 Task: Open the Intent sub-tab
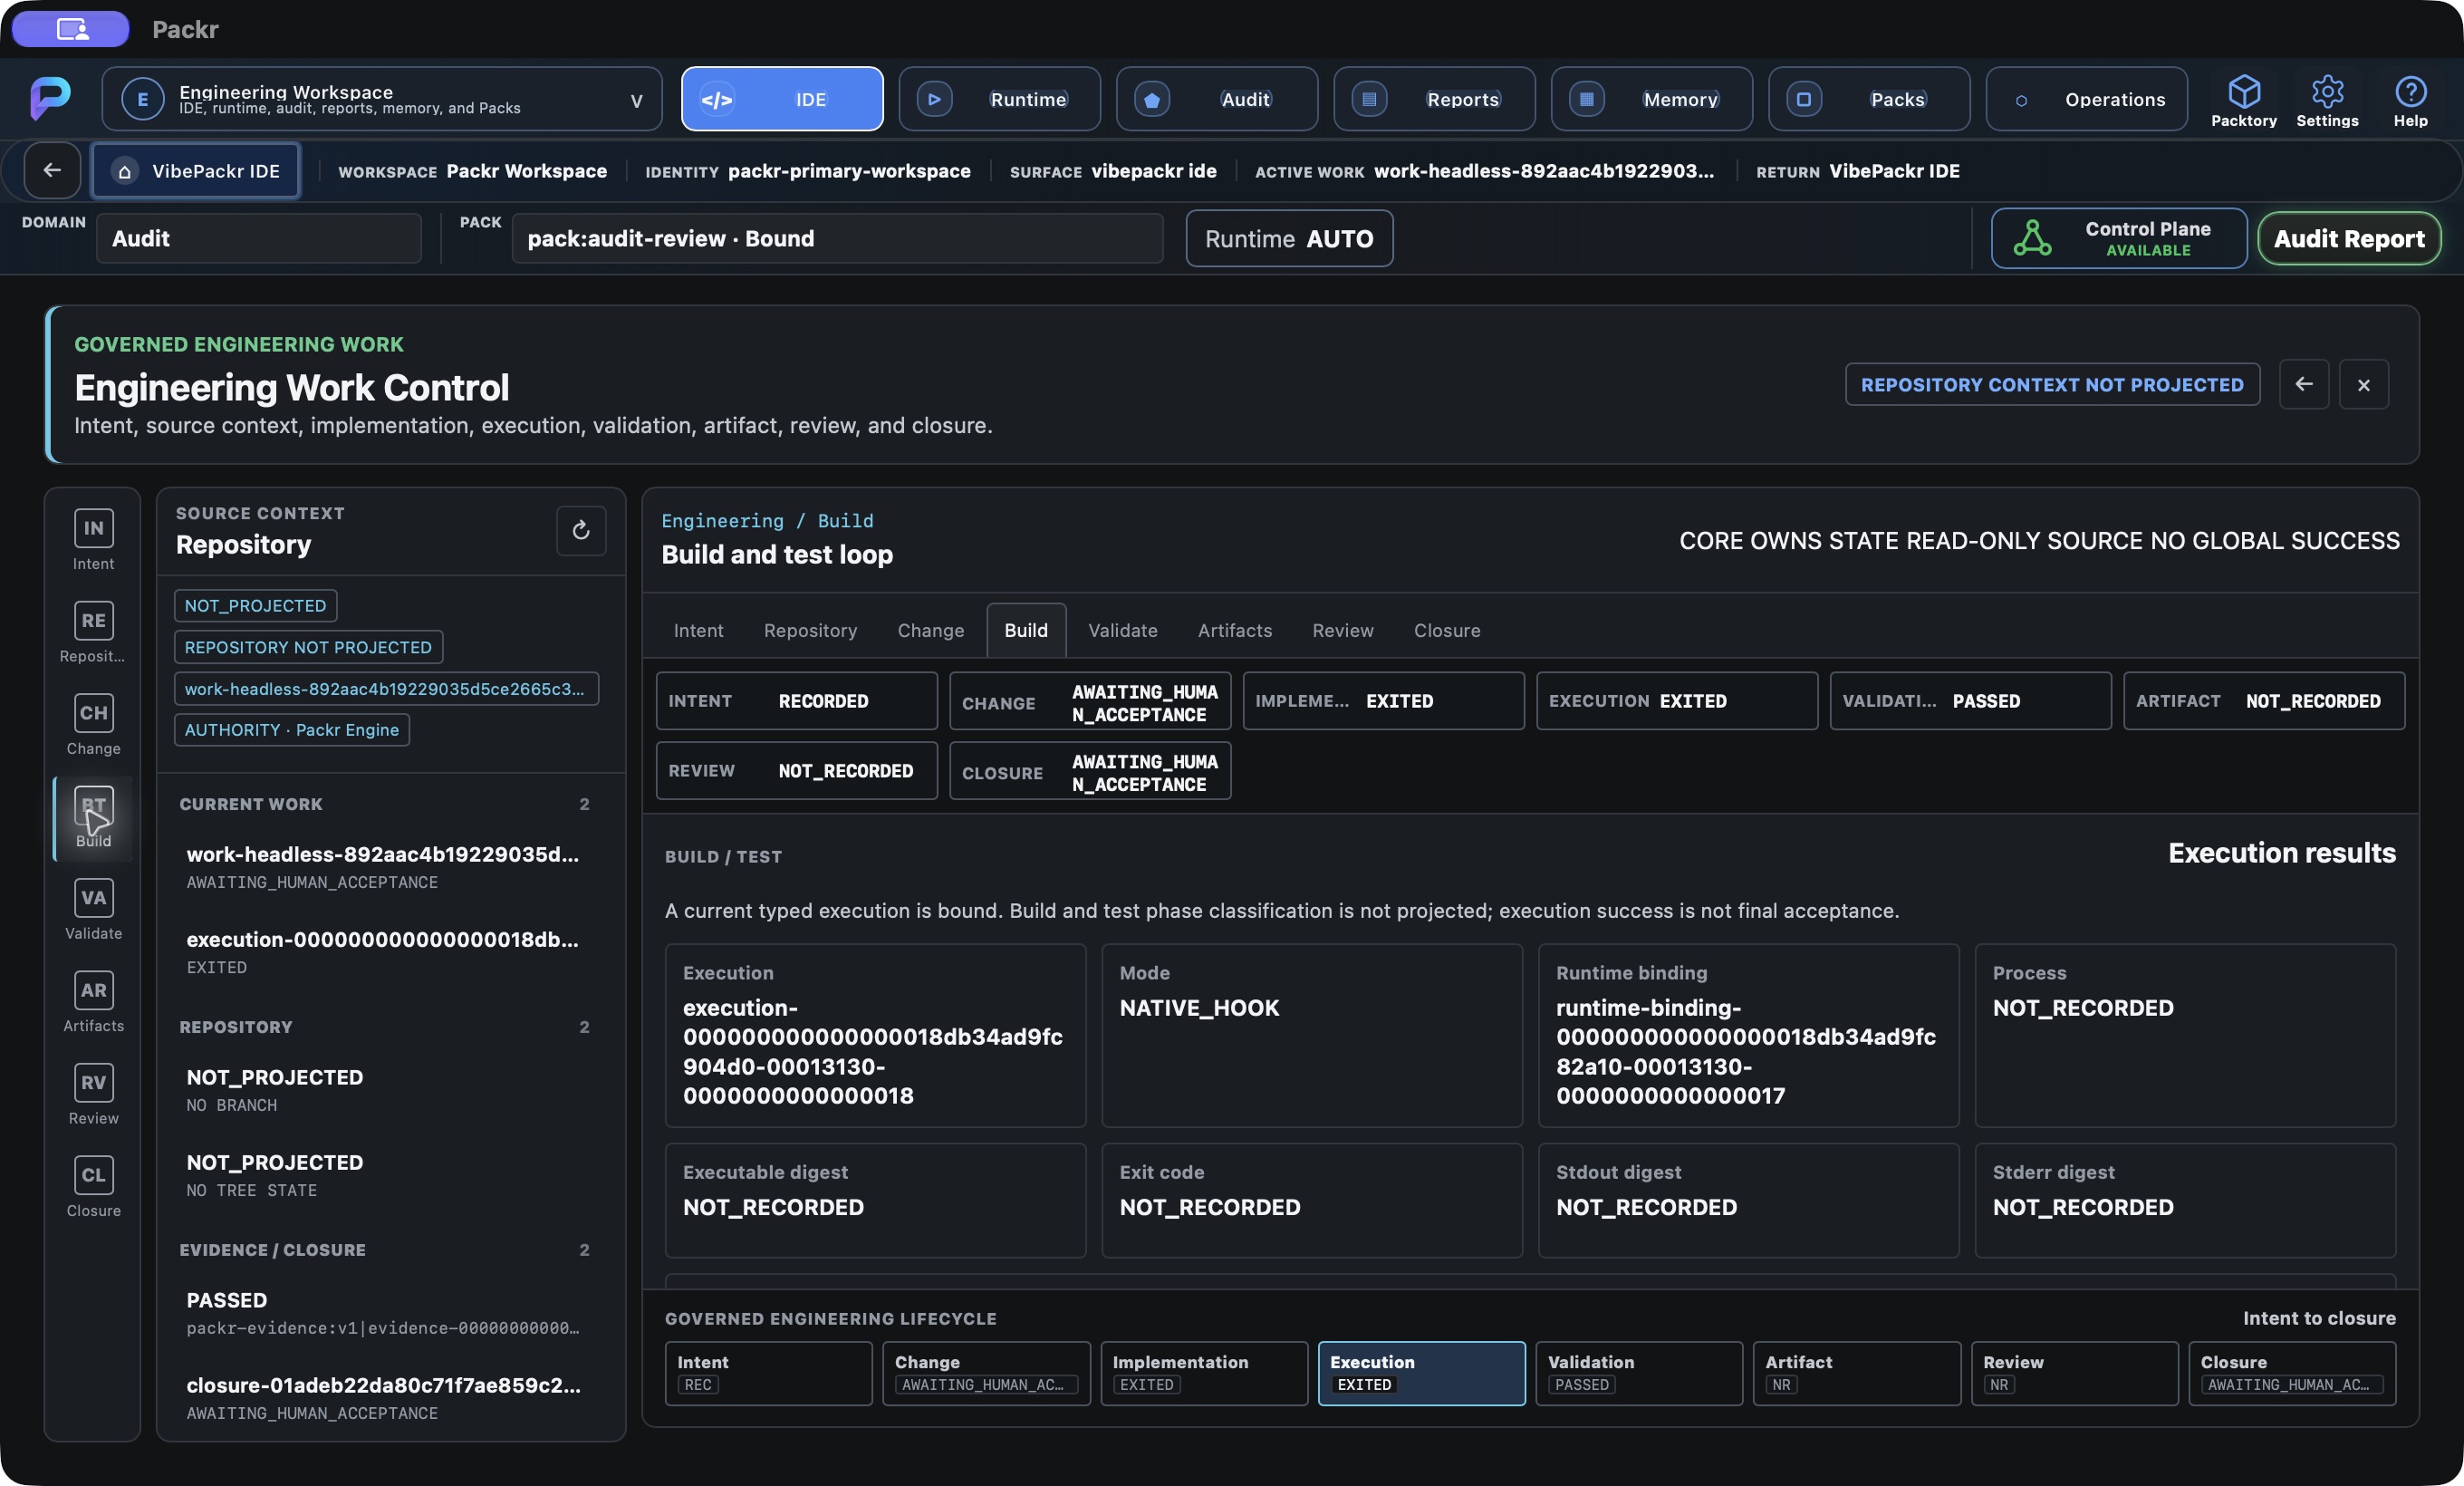pos(698,630)
